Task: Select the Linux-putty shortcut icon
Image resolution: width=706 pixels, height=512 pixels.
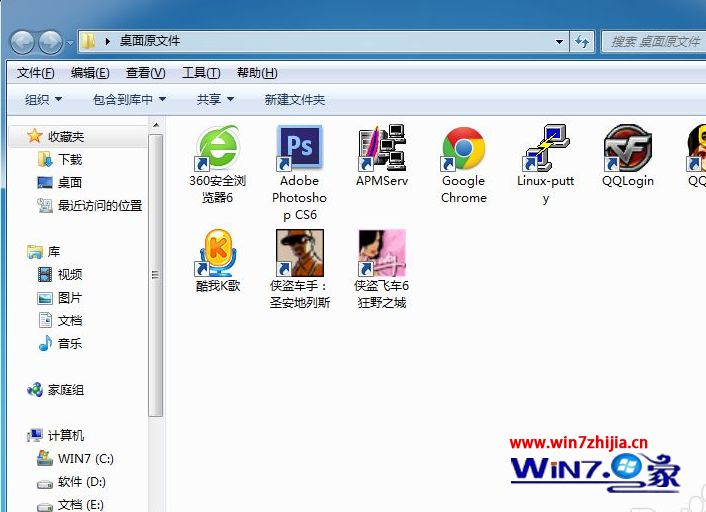Action: (546, 149)
